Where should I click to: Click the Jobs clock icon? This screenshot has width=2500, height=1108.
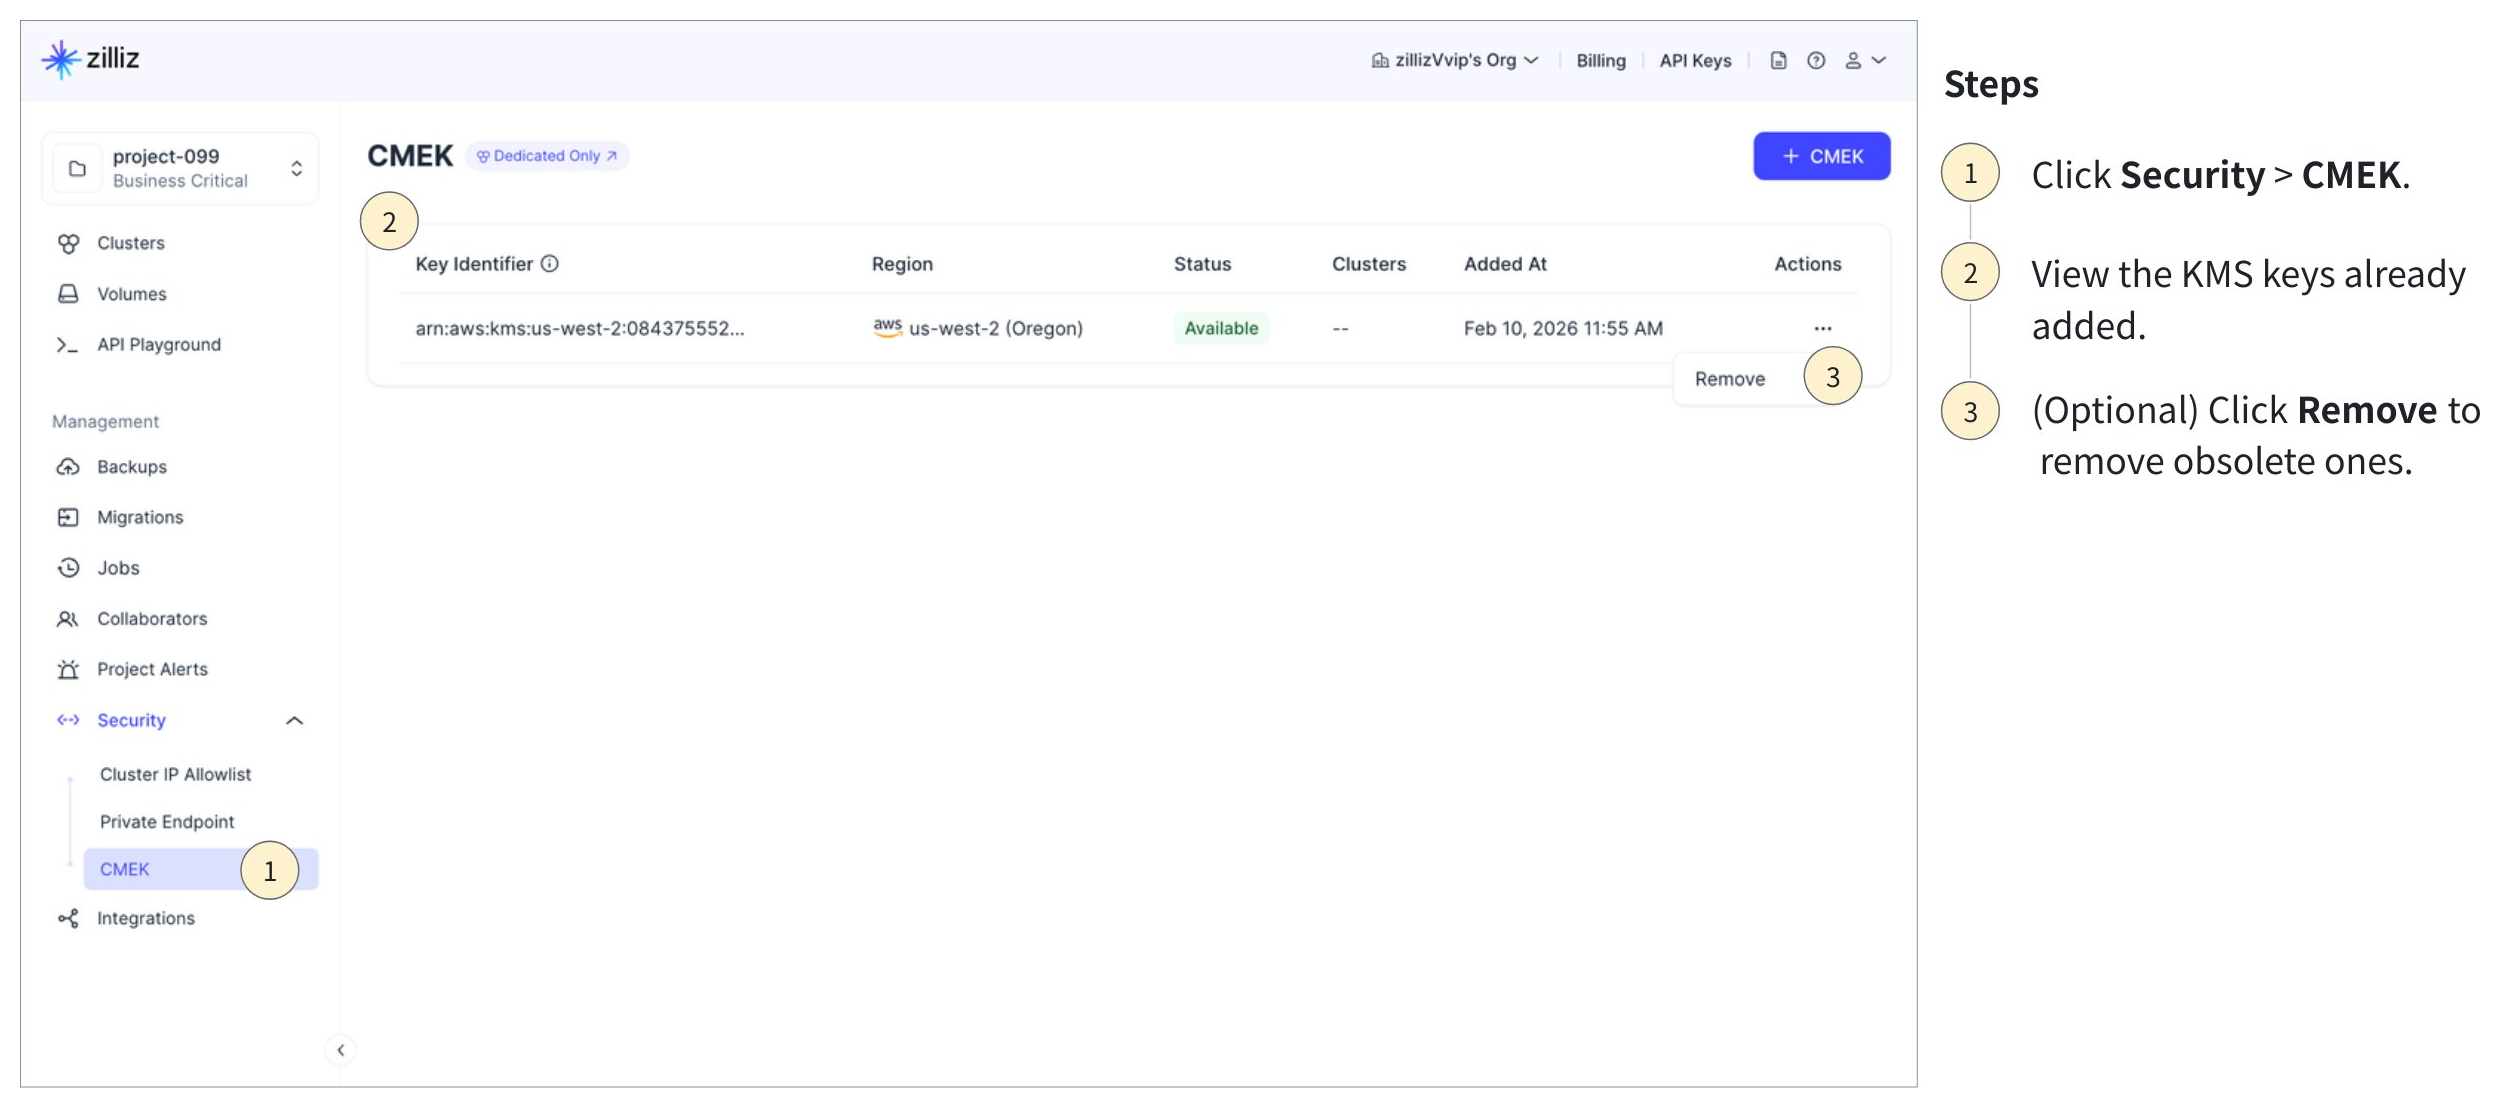[x=68, y=568]
